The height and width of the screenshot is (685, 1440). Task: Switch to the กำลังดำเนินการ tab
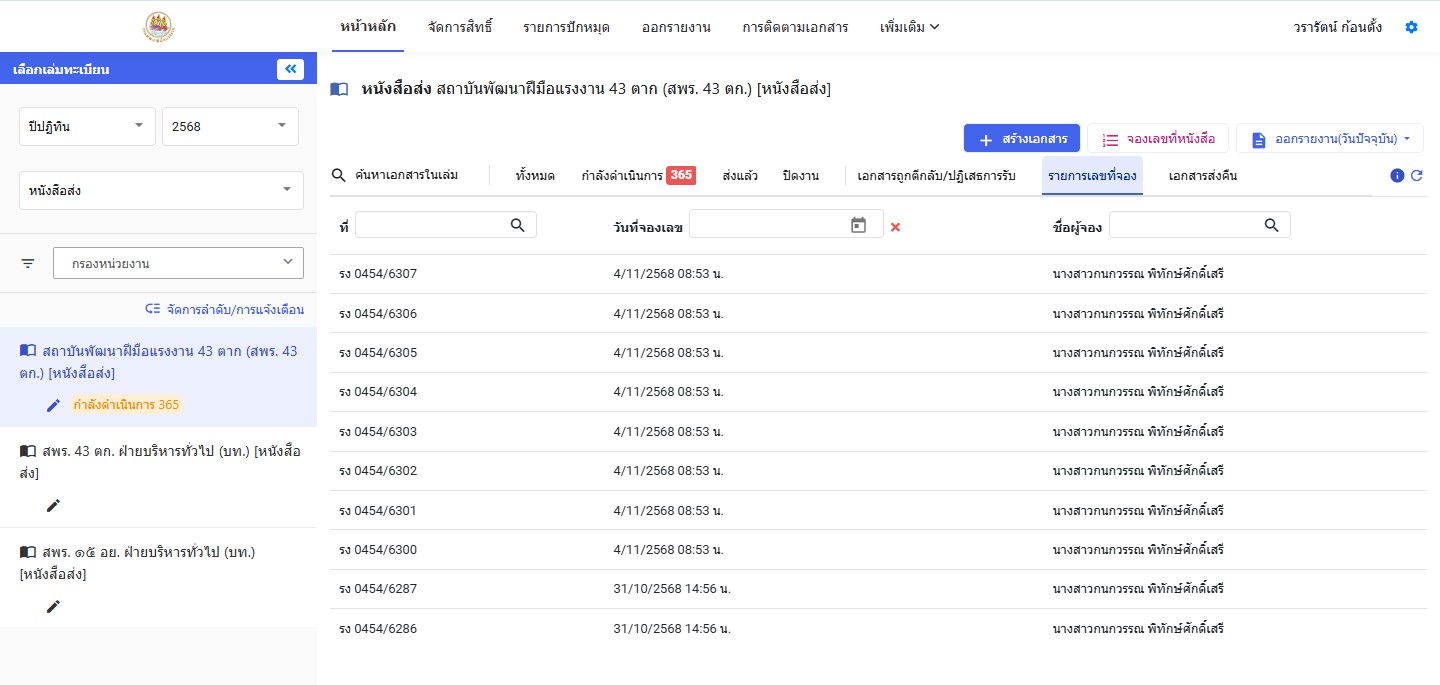pos(637,176)
